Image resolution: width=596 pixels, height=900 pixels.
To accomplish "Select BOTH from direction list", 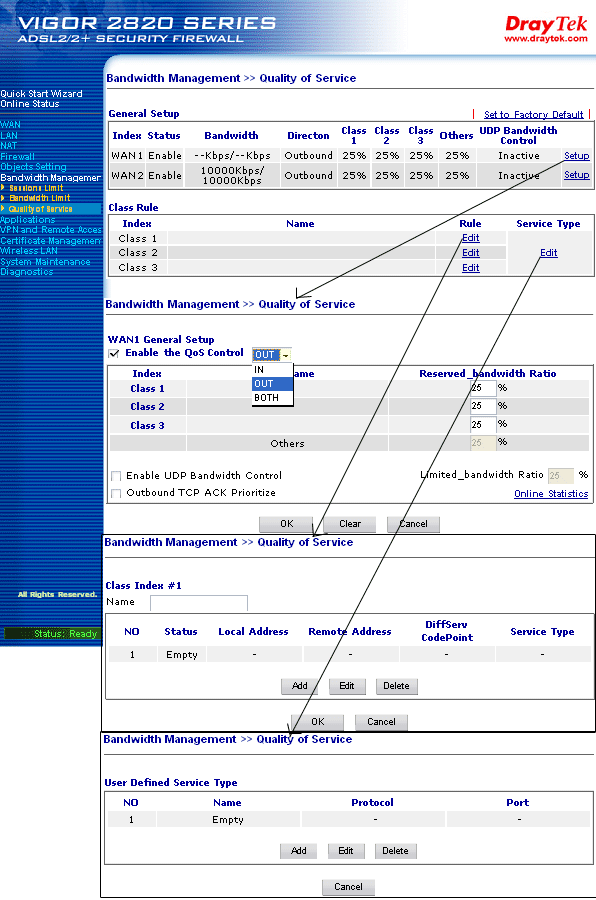I will 272,397.
